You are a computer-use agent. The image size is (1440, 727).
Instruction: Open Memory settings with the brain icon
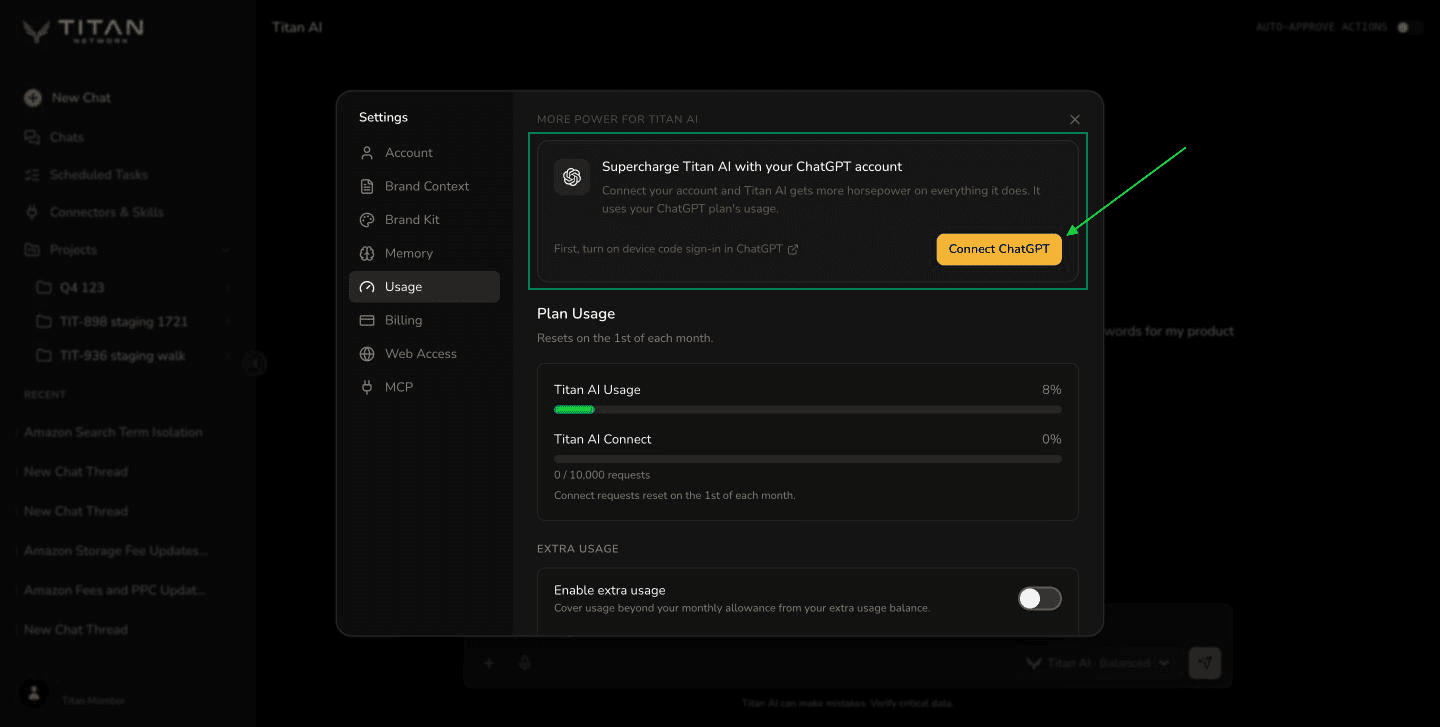click(424, 253)
